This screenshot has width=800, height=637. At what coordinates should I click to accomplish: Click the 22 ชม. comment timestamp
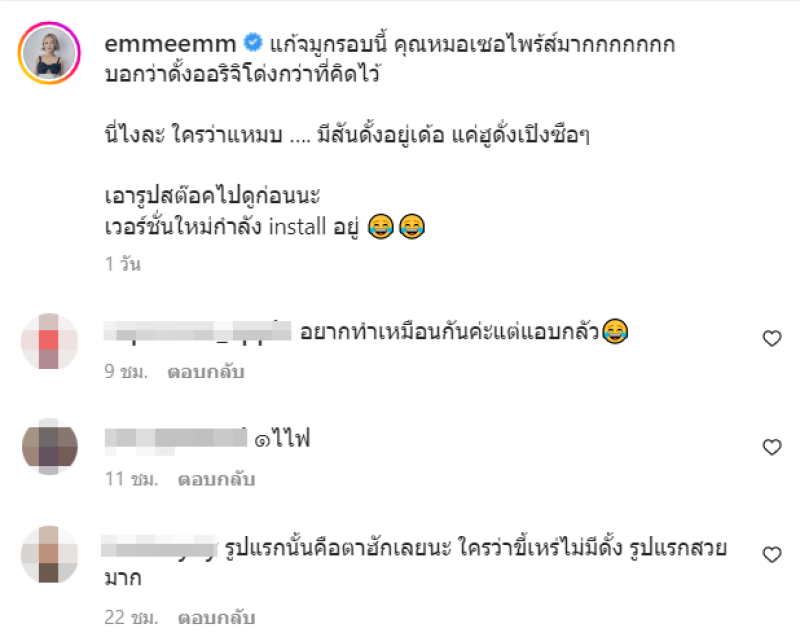click(x=132, y=618)
